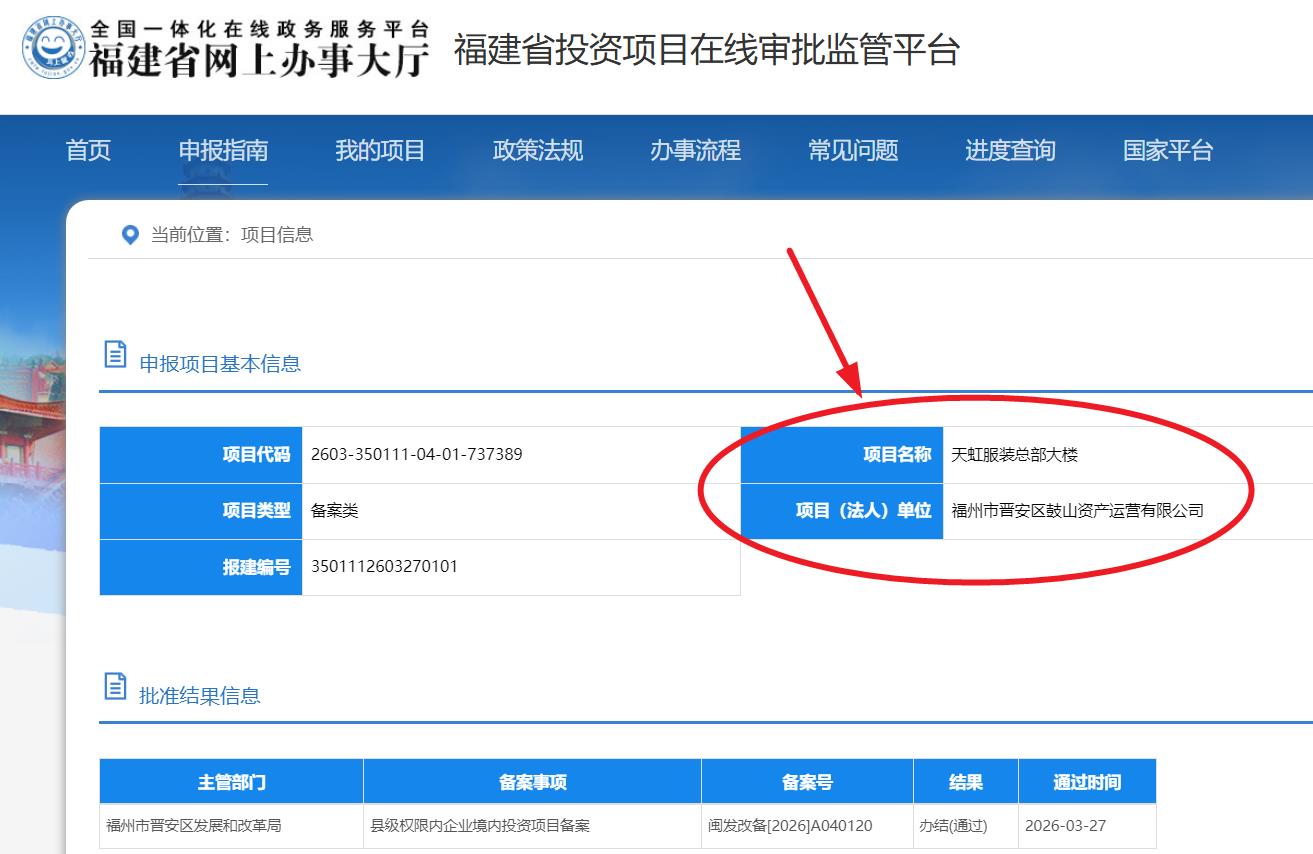Click the 福建省网上办事大厅 header title
Screen dimensions: 1313x854
point(259,60)
